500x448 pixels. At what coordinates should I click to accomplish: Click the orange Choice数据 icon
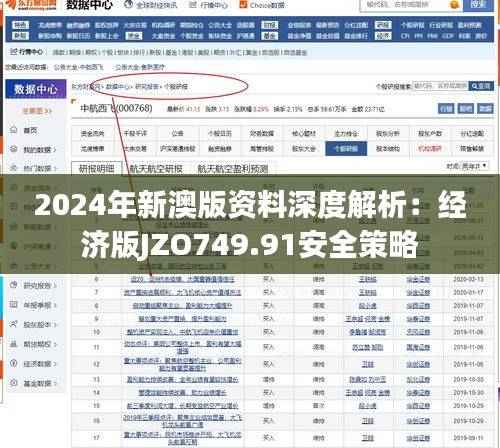244,4
